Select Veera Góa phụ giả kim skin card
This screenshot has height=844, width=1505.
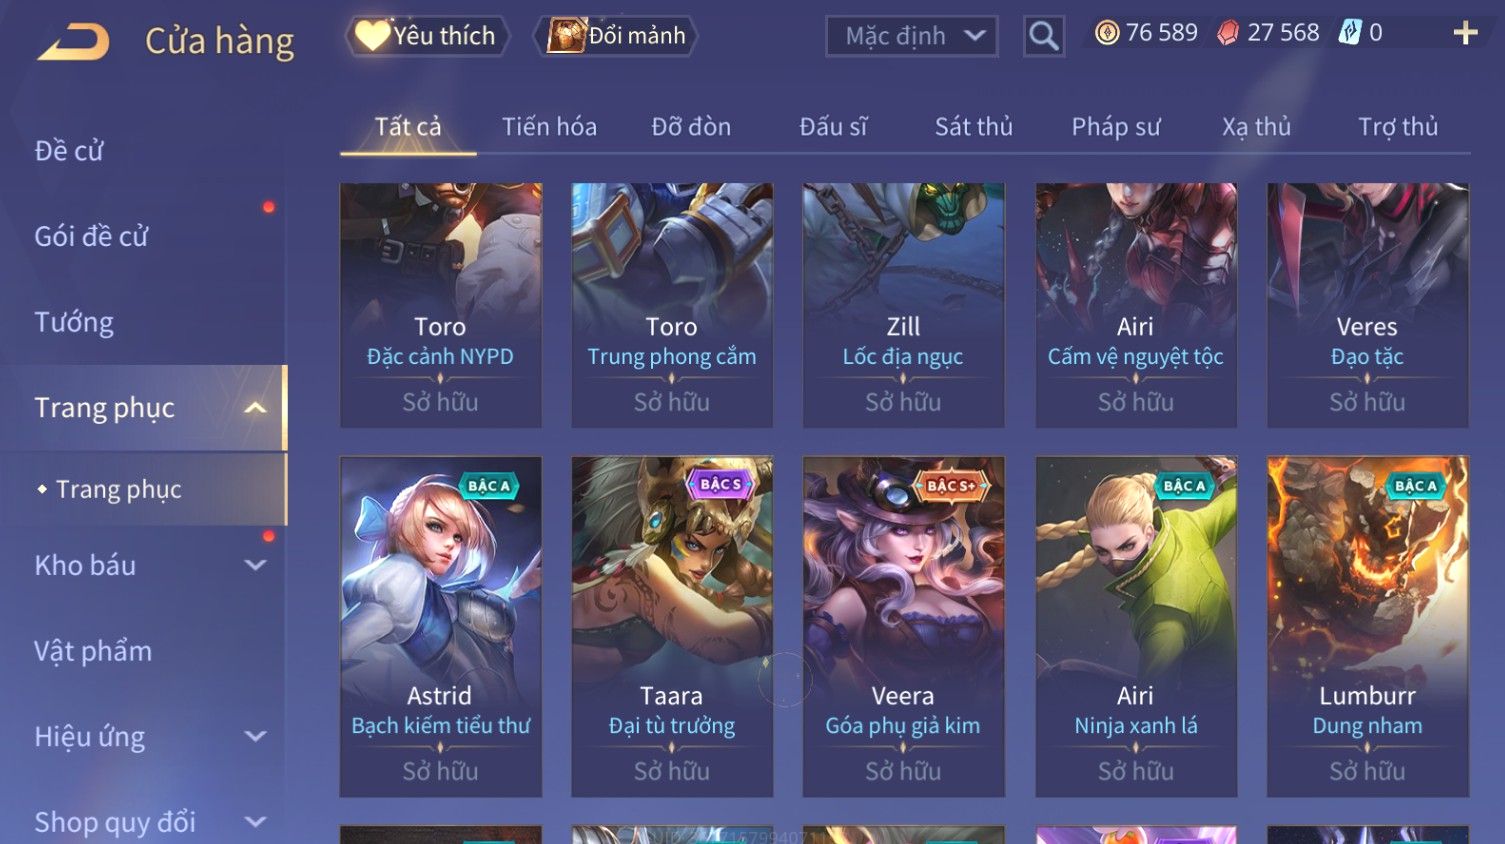[x=903, y=626]
